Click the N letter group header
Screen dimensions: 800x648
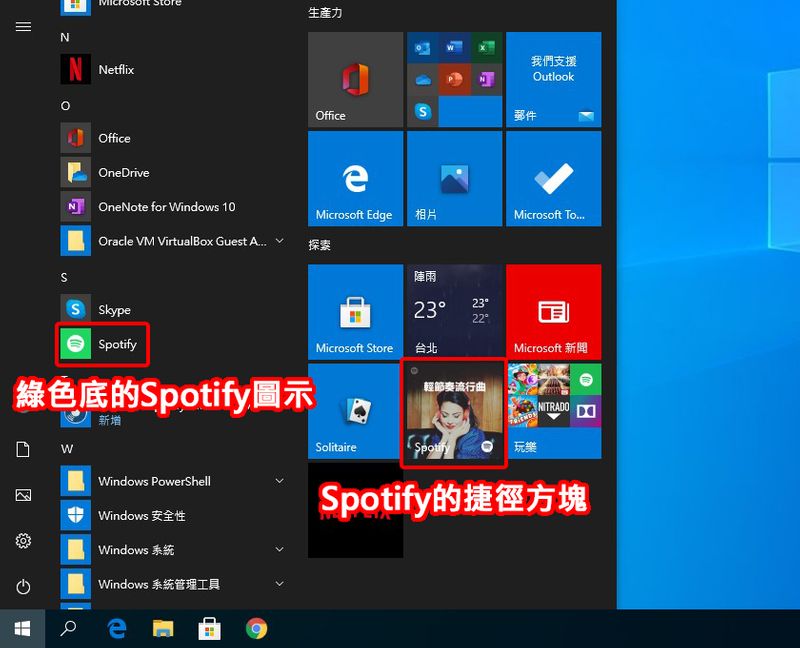pyautogui.click(x=65, y=37)
